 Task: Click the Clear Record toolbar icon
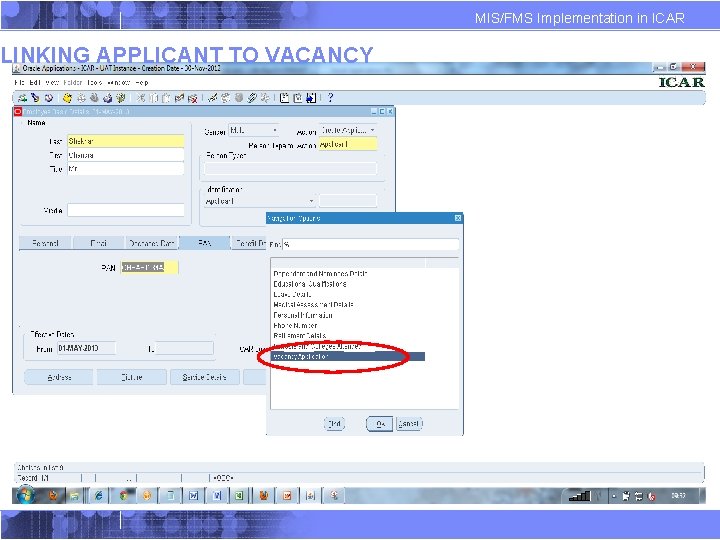pos(180,98)
